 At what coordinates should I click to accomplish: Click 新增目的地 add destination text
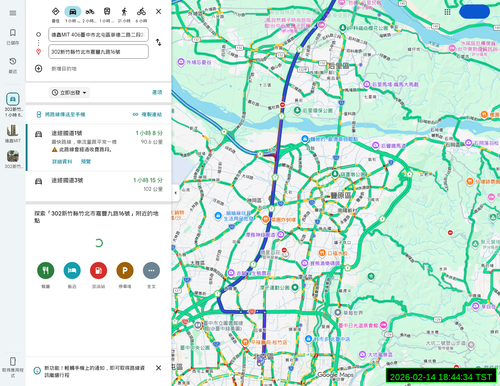click(64, 69)
